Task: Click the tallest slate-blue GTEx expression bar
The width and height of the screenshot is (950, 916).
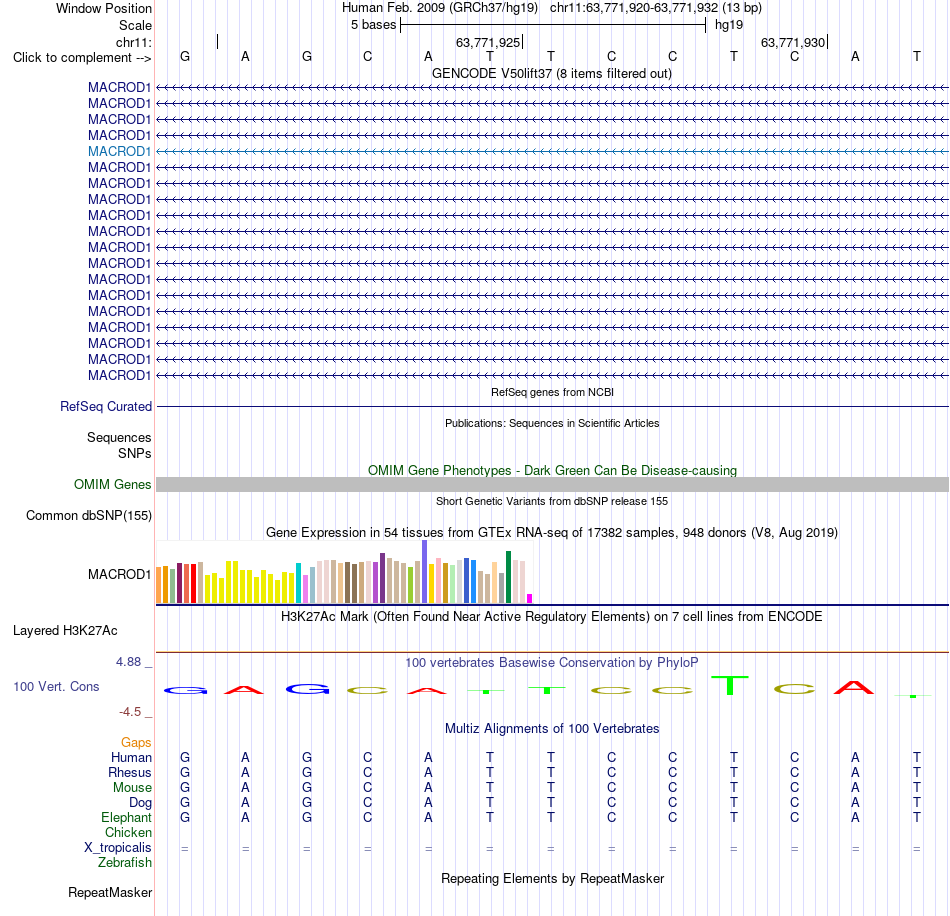Action: pyautogui.click(x=425, y=572)
